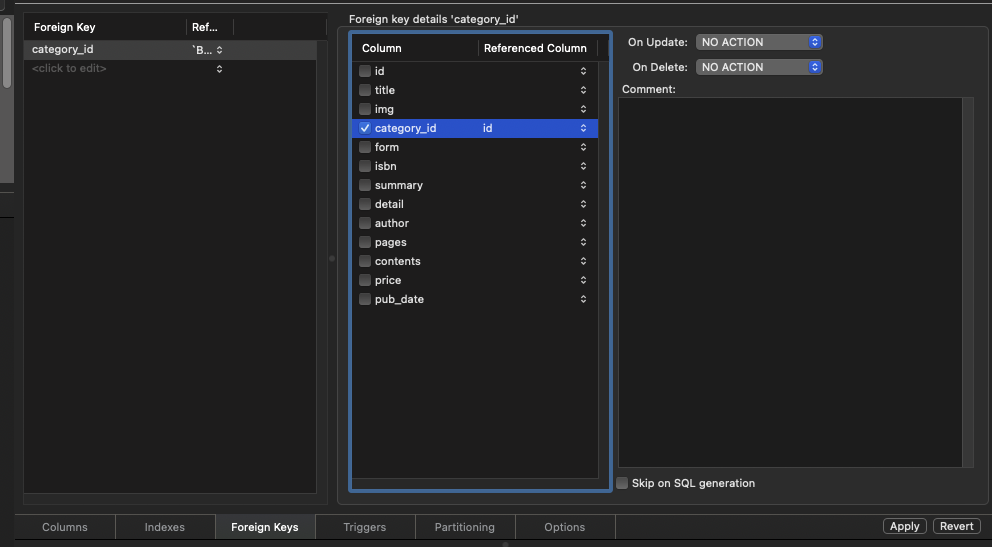992x547 pixels.
Task: Open referenced column stepper for pub_date row
Action: 583,298
